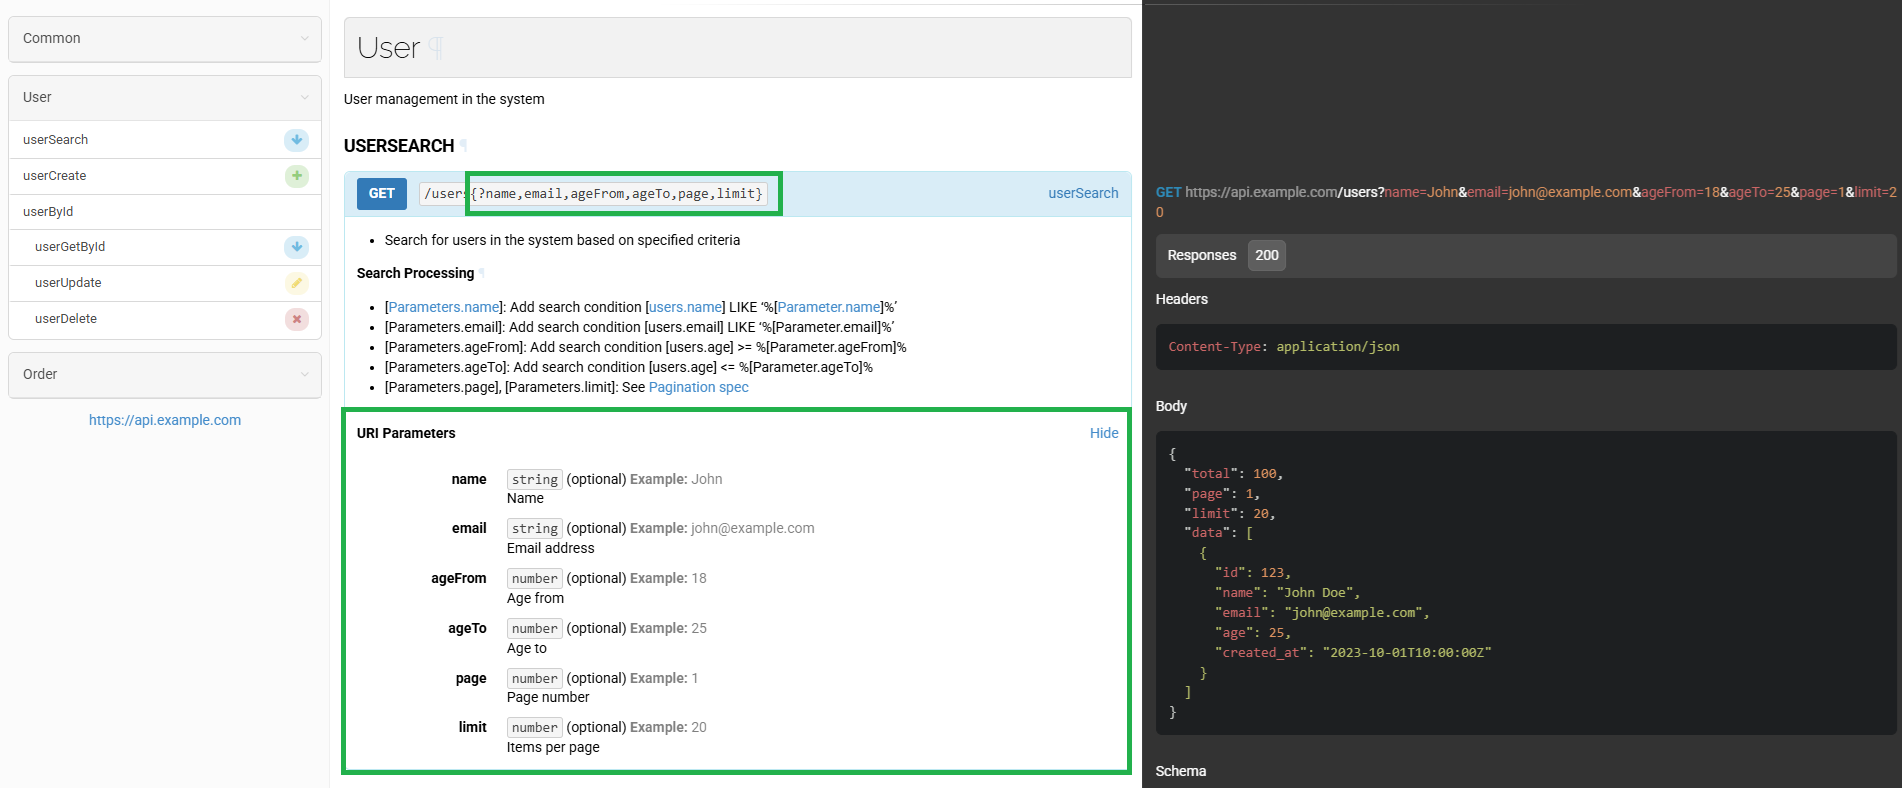
Task: Click the pilcrow anchor next to User heading
Action: [436, 48]
